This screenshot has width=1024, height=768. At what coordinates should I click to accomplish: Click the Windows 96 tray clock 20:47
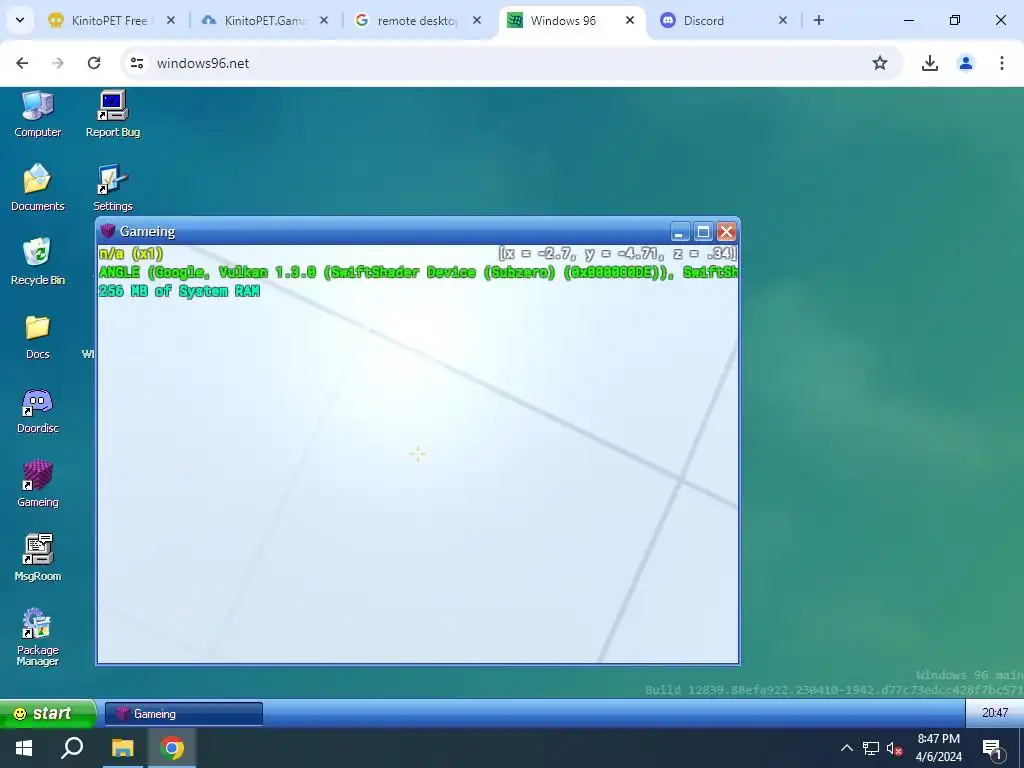995,713
